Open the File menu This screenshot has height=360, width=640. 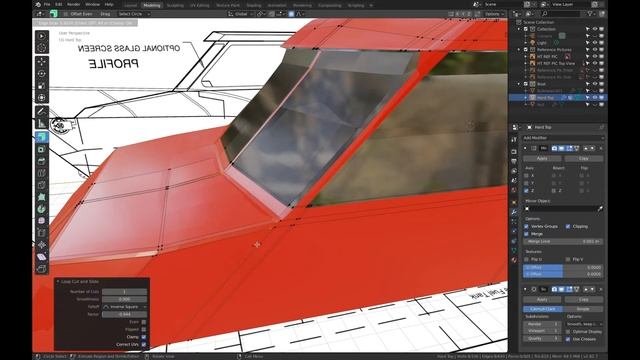click(x=47, y=4)
